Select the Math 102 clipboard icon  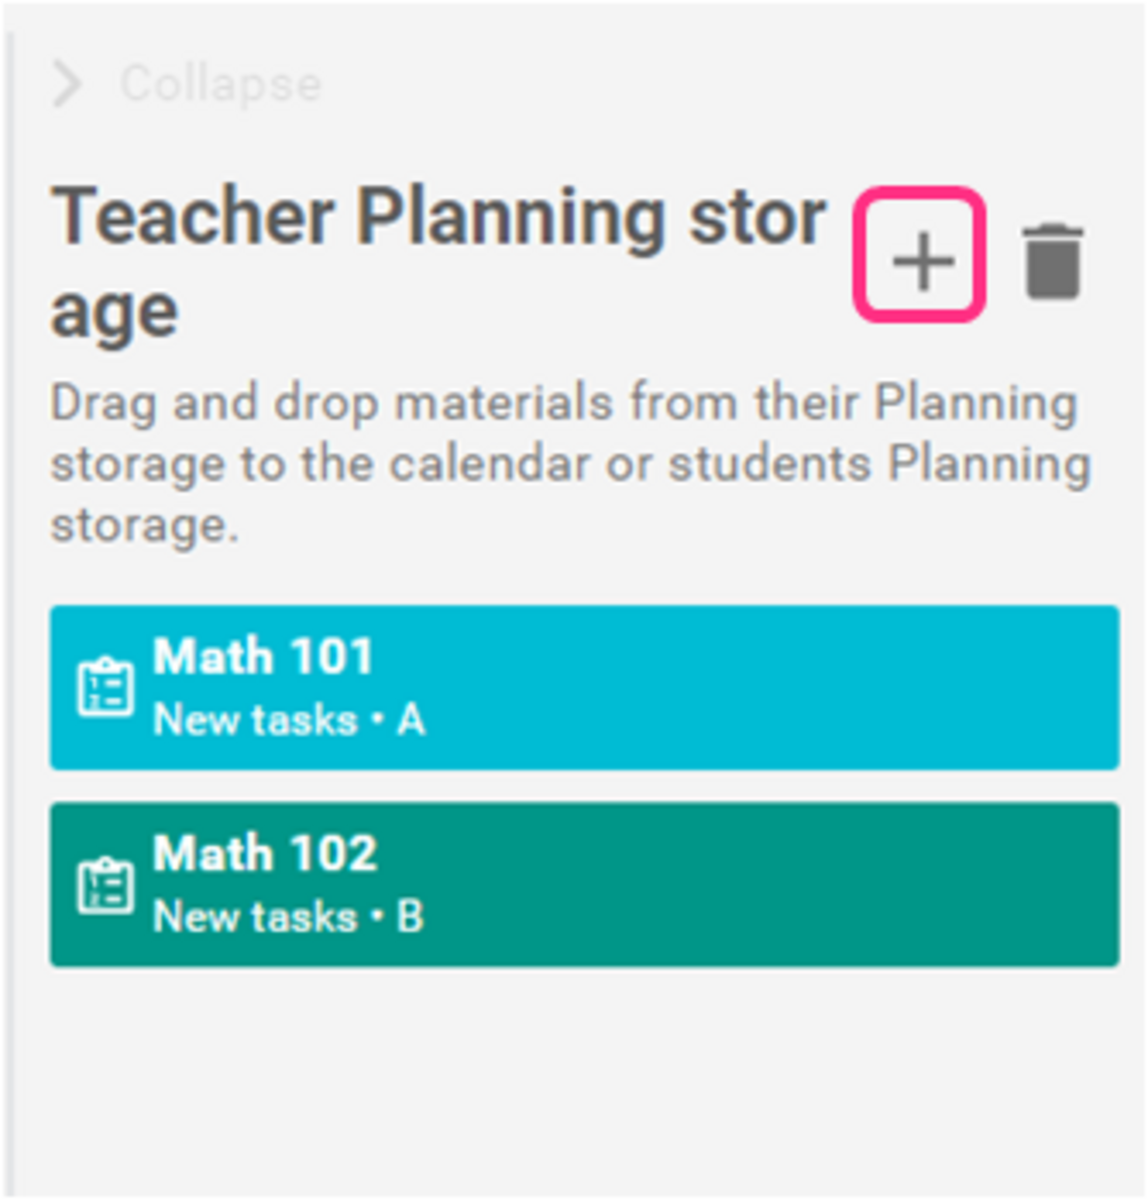pos(105,885)
